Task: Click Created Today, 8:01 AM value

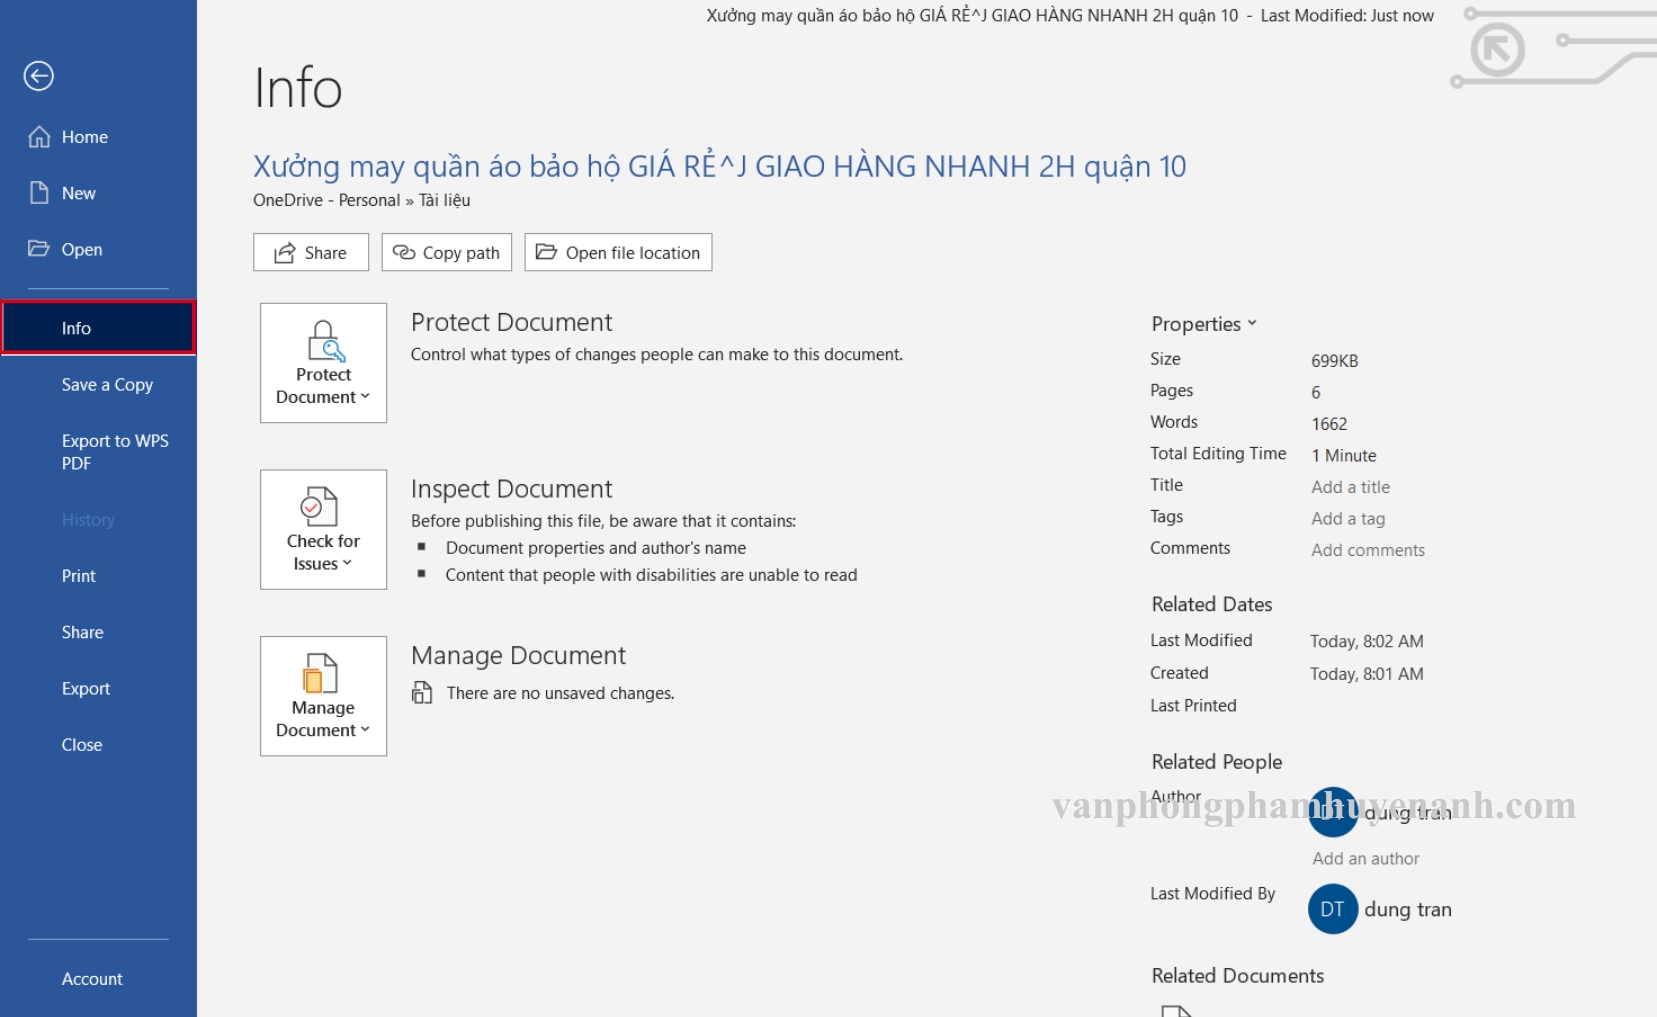Action: [x=1367, y=674]
